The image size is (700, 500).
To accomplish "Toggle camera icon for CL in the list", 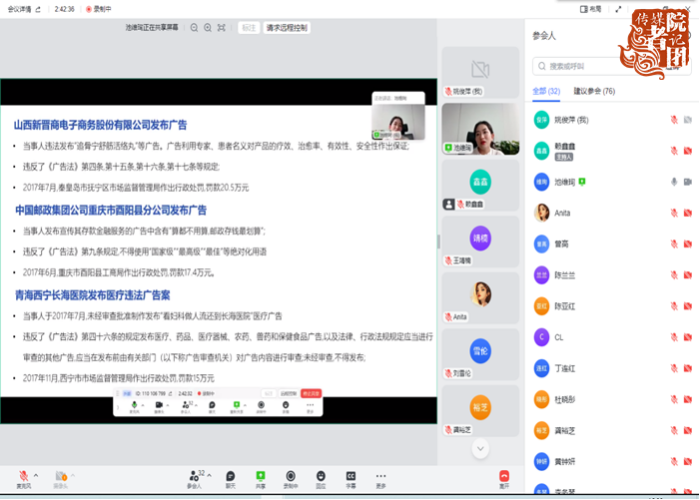I will pos(688,337).
